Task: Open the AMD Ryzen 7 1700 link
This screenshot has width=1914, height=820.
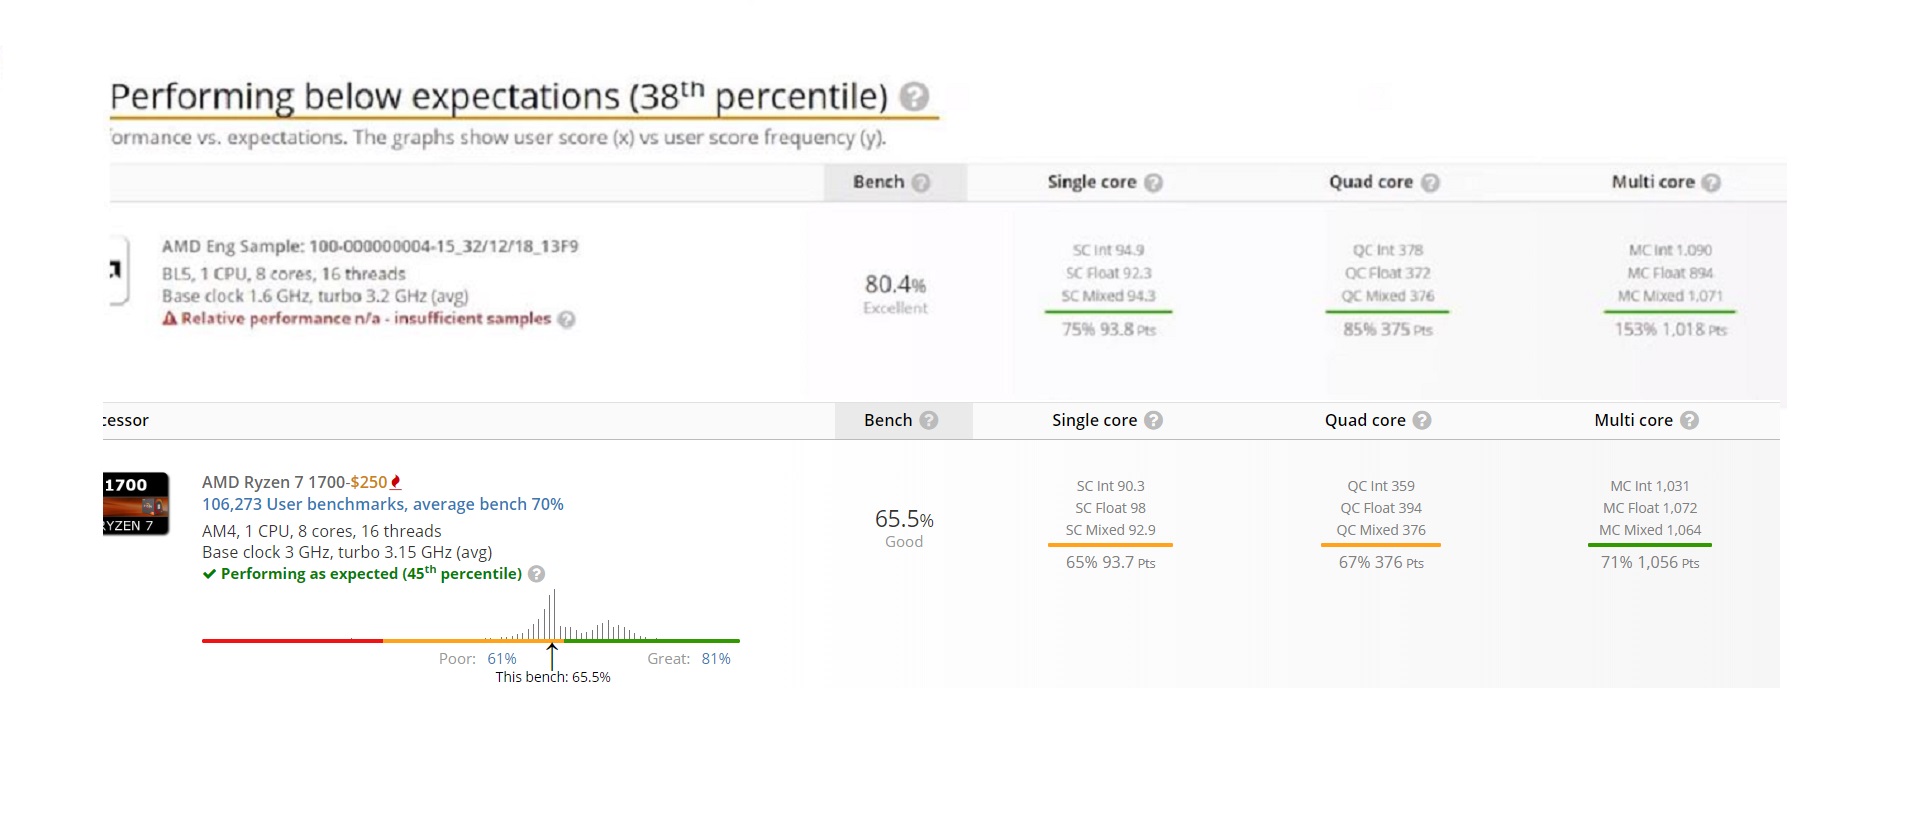Action: click(x=273, y=482)
